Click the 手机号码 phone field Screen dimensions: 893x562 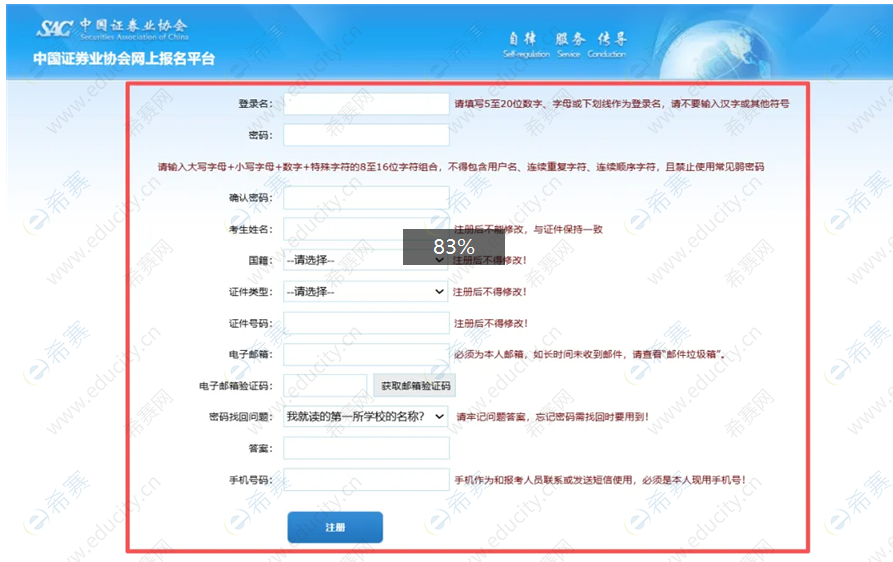pyautogui.click(x=366, y=480)
